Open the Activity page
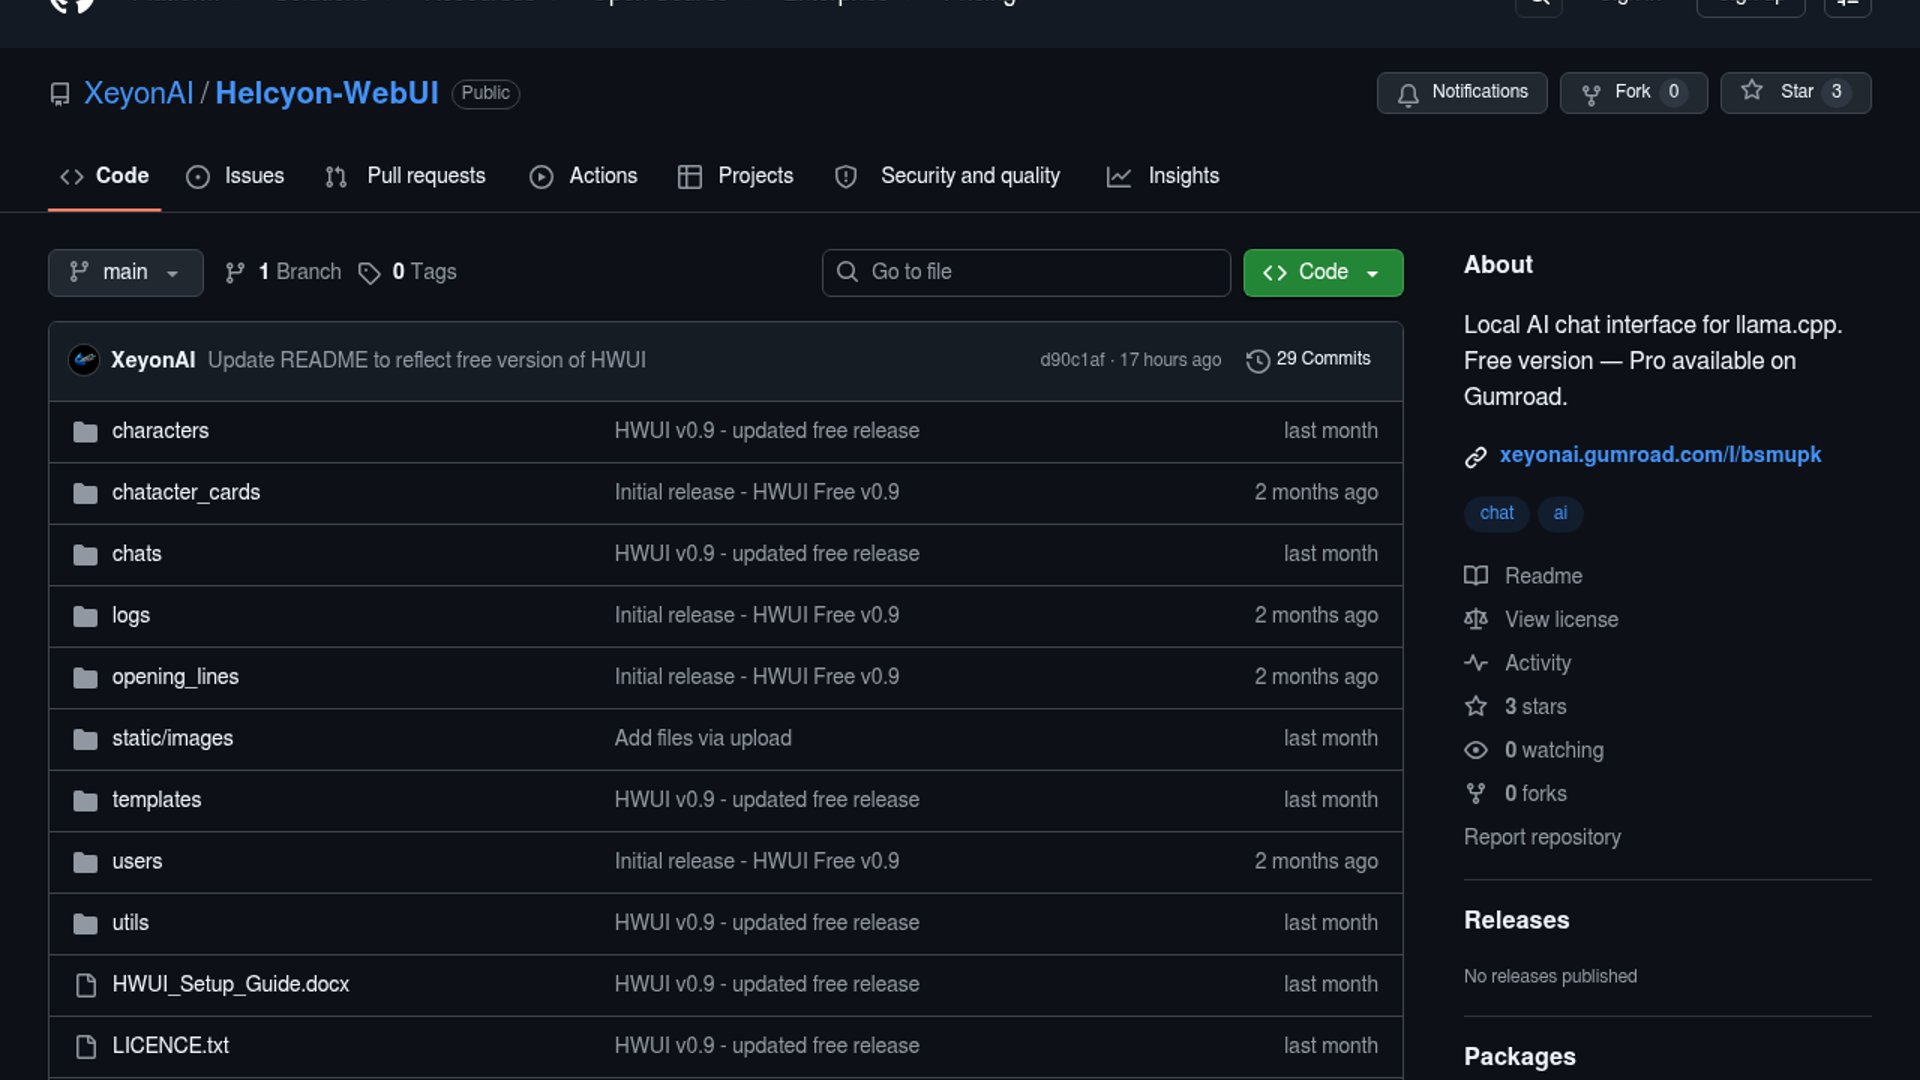1920x1080 pixels. tap(1537, 663)
